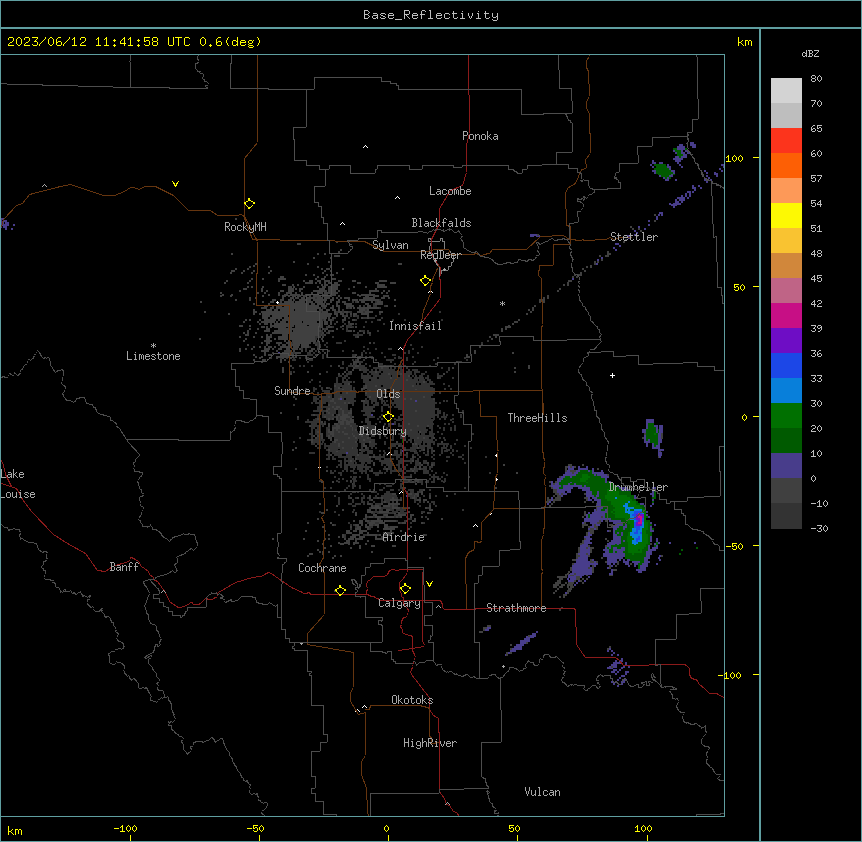Click the yellow V marker northeast of Calgary
The image size is (862, 842).
[x=429, y=584]
